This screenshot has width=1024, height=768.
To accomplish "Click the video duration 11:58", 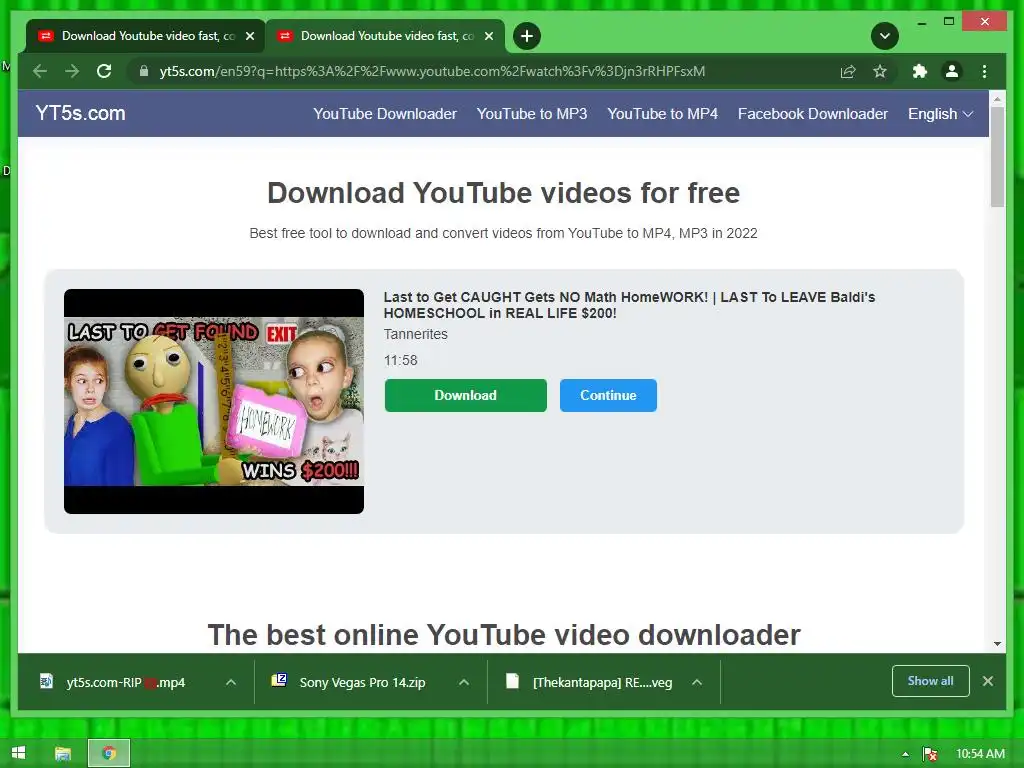I will point(400,360).
